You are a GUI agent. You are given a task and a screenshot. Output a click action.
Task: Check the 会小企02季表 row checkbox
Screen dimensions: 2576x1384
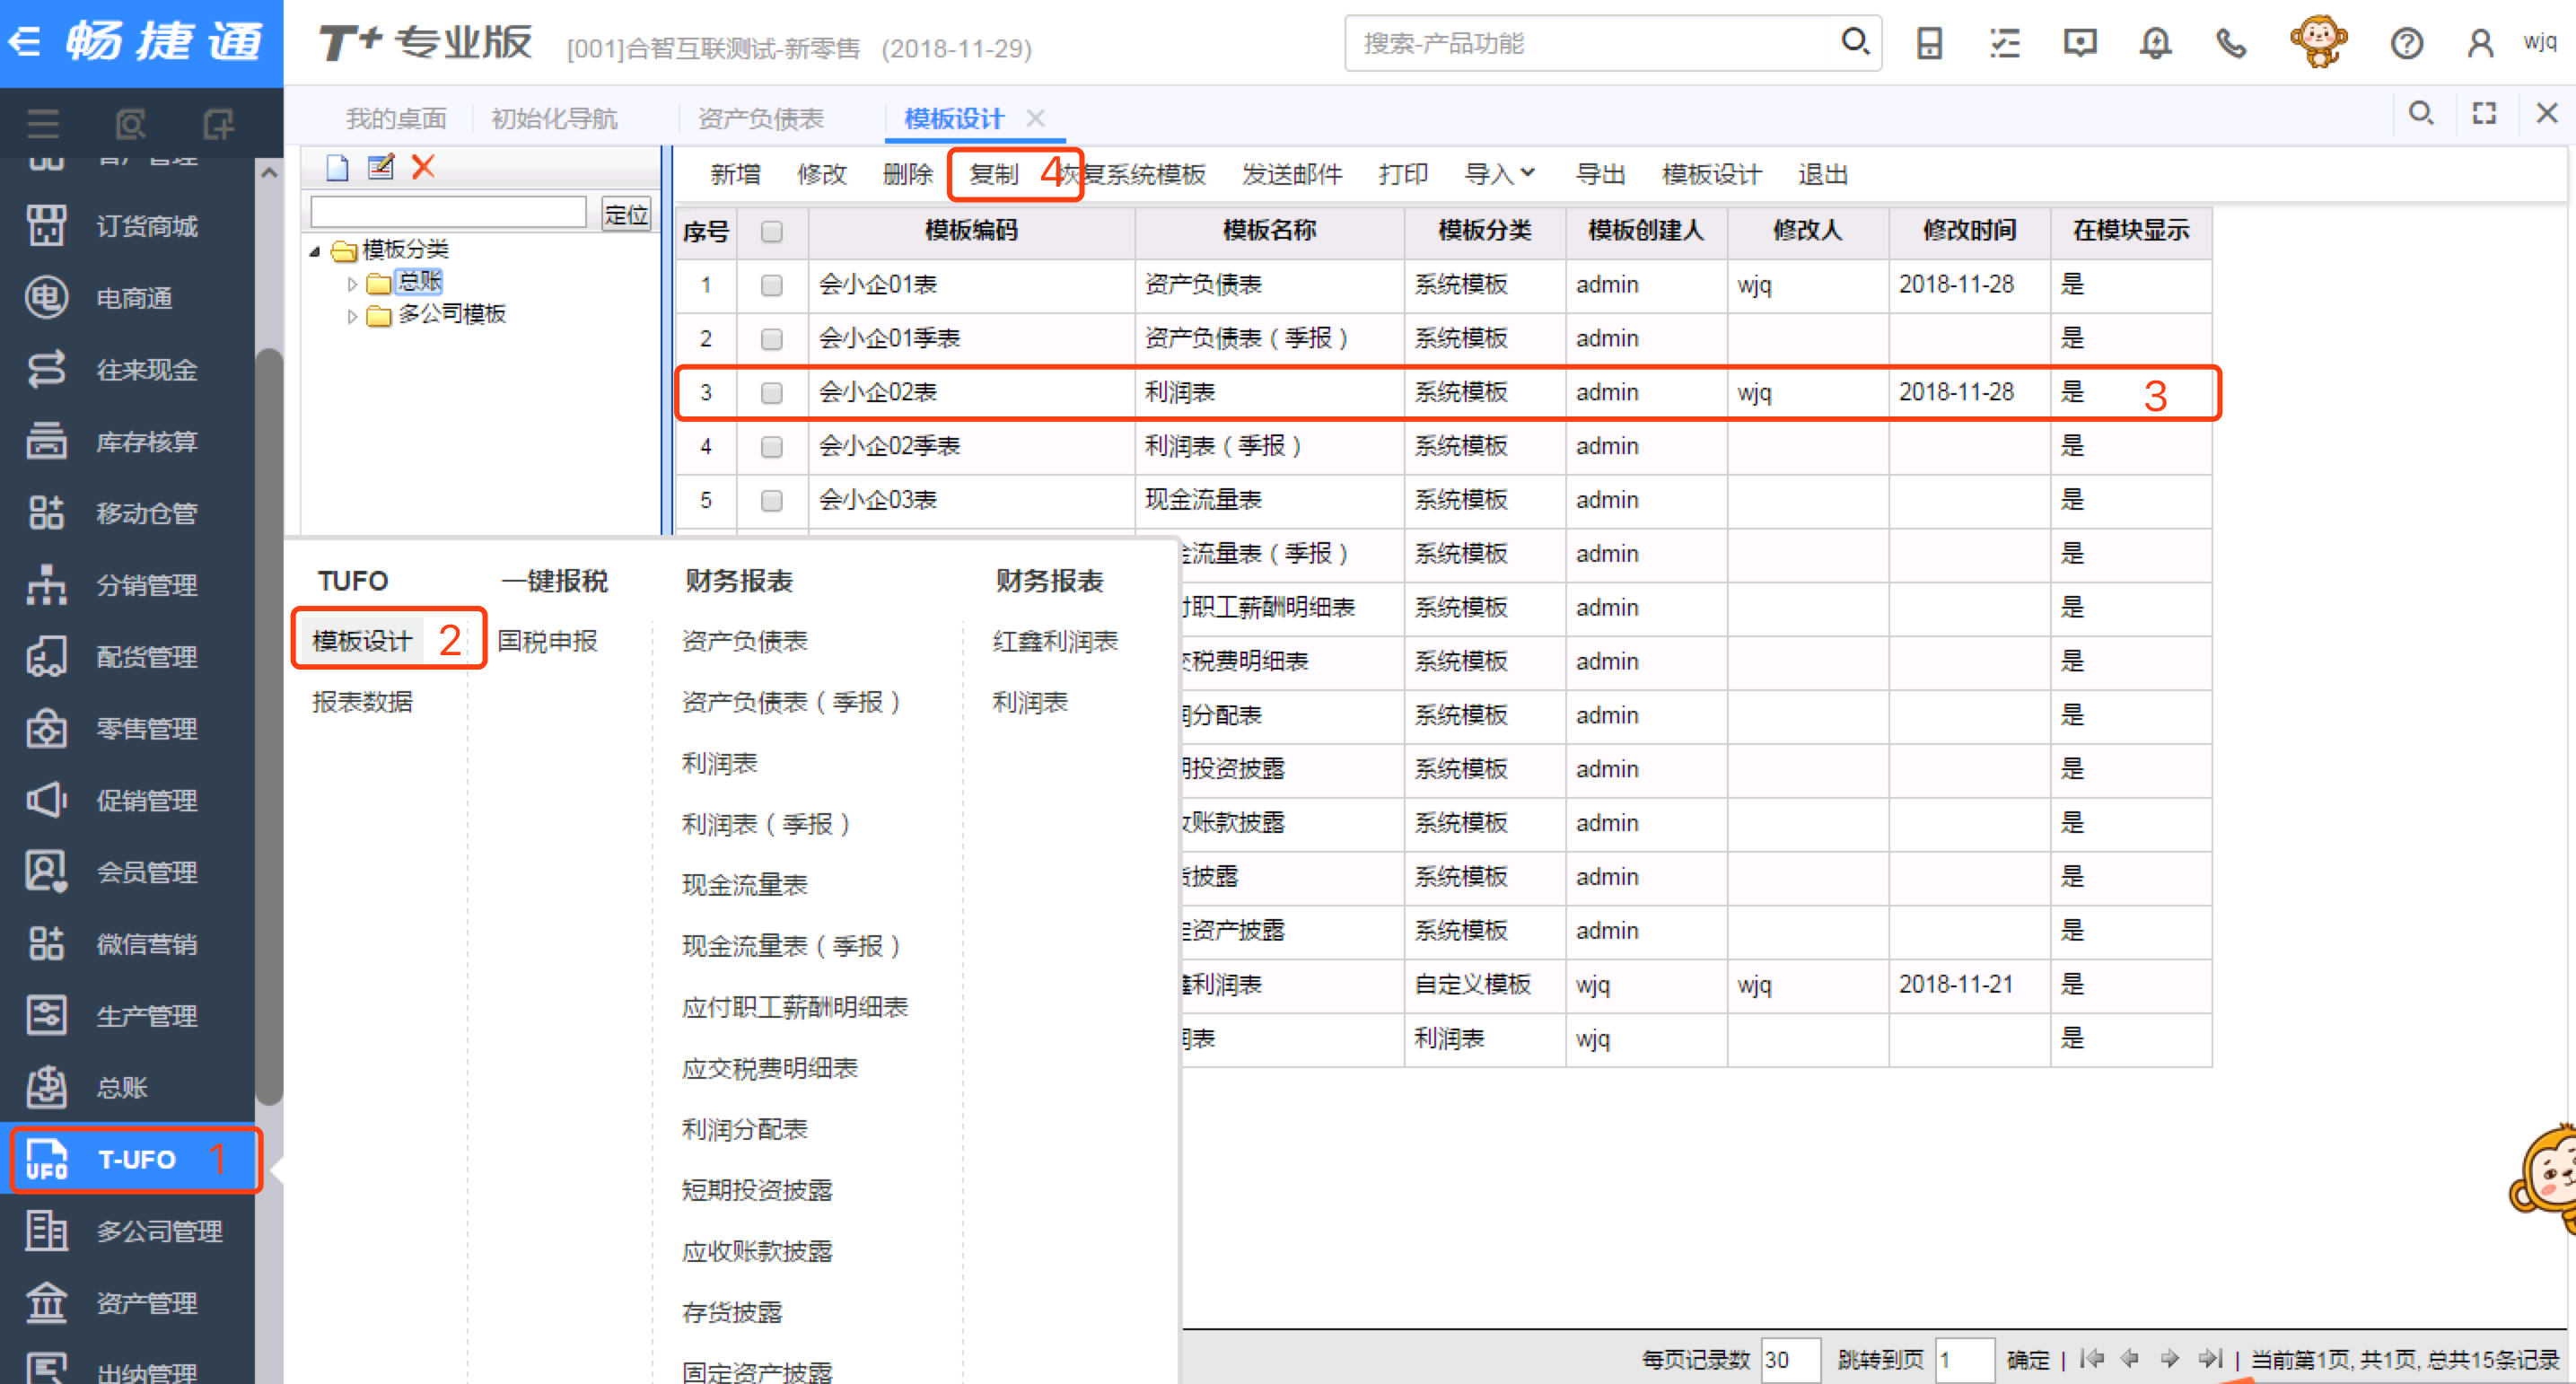771,447
